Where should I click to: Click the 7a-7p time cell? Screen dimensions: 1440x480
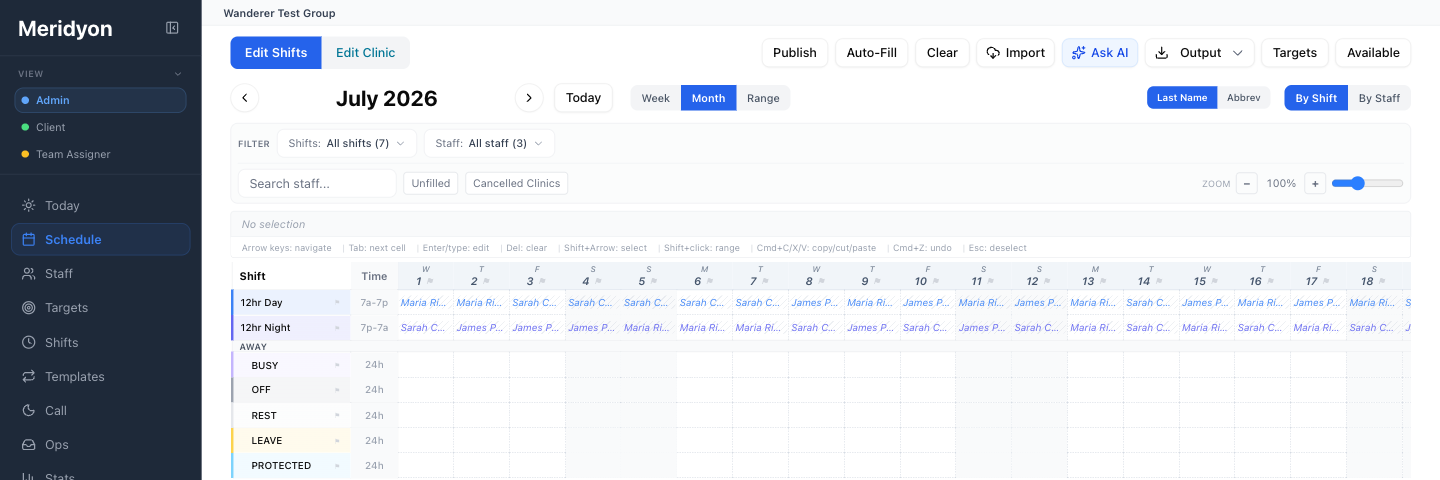point(374,302)
